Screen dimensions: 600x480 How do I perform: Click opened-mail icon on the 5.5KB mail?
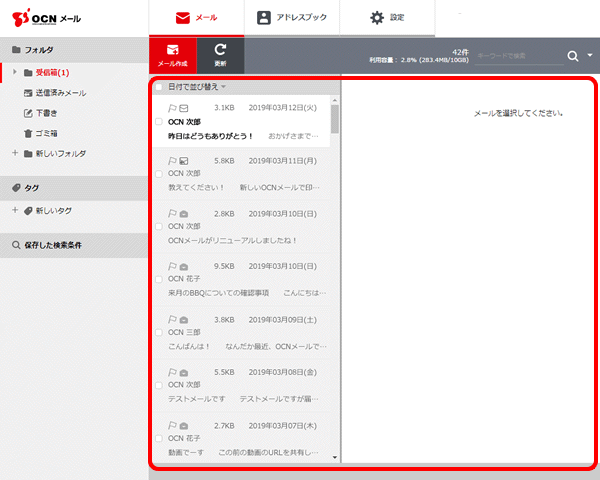pos(184,373)
